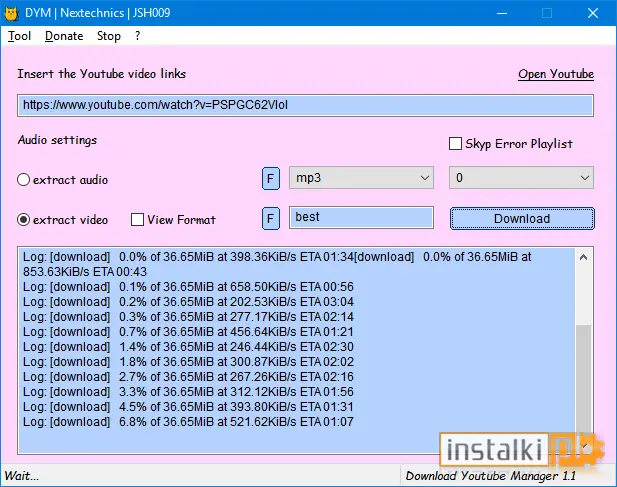Click log line showing 3.3% ETA 01:56
The image size is (617, 487).
coord(188,392)
